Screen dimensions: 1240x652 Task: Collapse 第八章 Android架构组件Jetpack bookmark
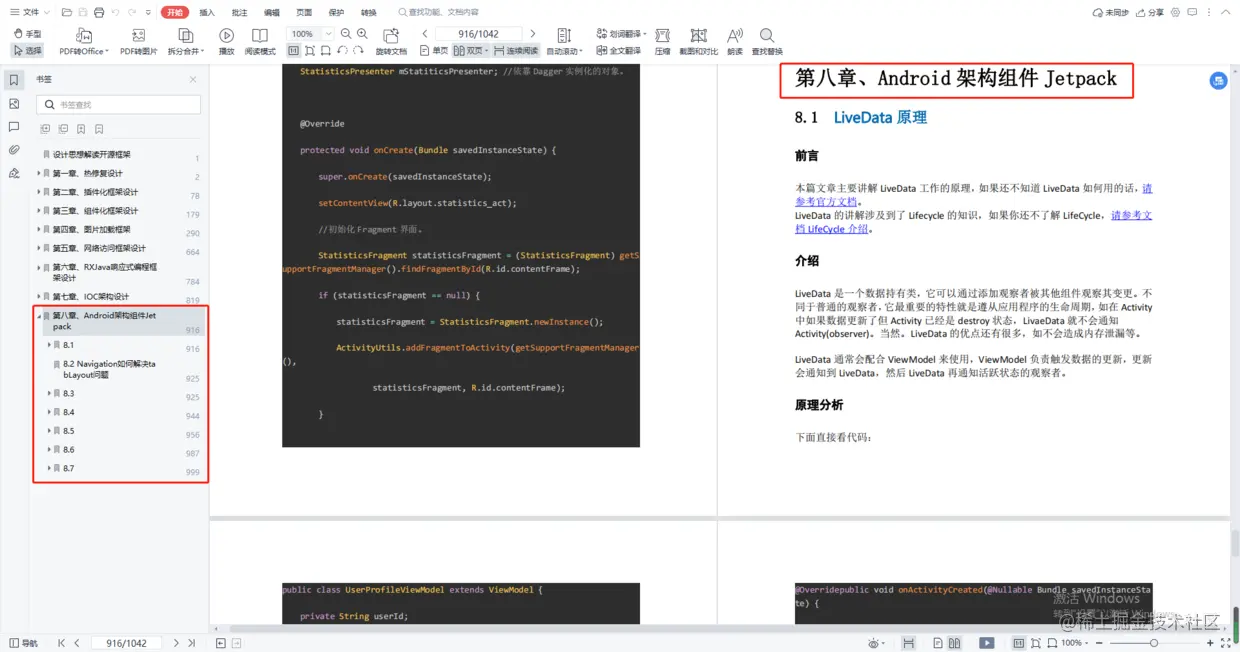39,316
